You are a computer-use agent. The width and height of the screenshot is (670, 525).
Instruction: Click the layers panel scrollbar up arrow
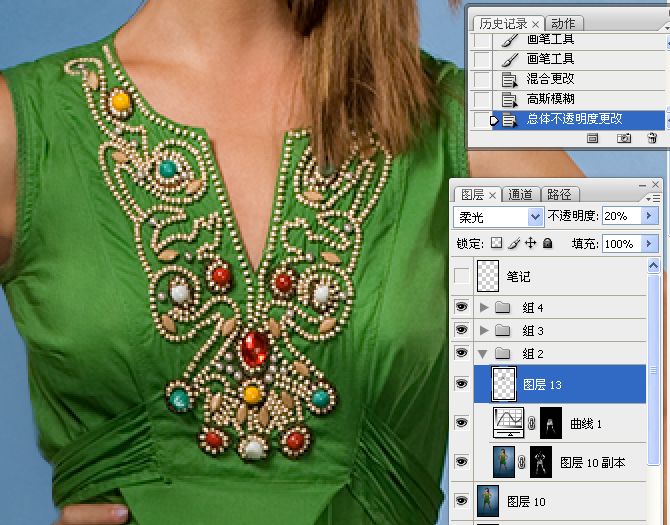click(x=653, y=266)
